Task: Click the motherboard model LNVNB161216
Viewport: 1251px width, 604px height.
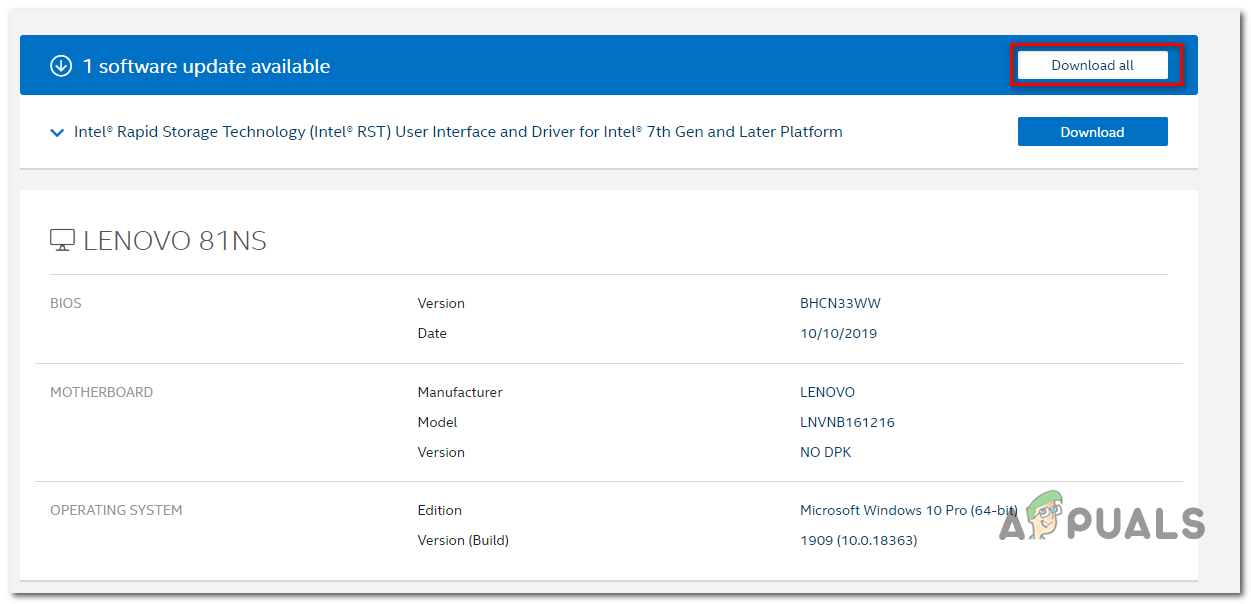Action: click(847, 422)
